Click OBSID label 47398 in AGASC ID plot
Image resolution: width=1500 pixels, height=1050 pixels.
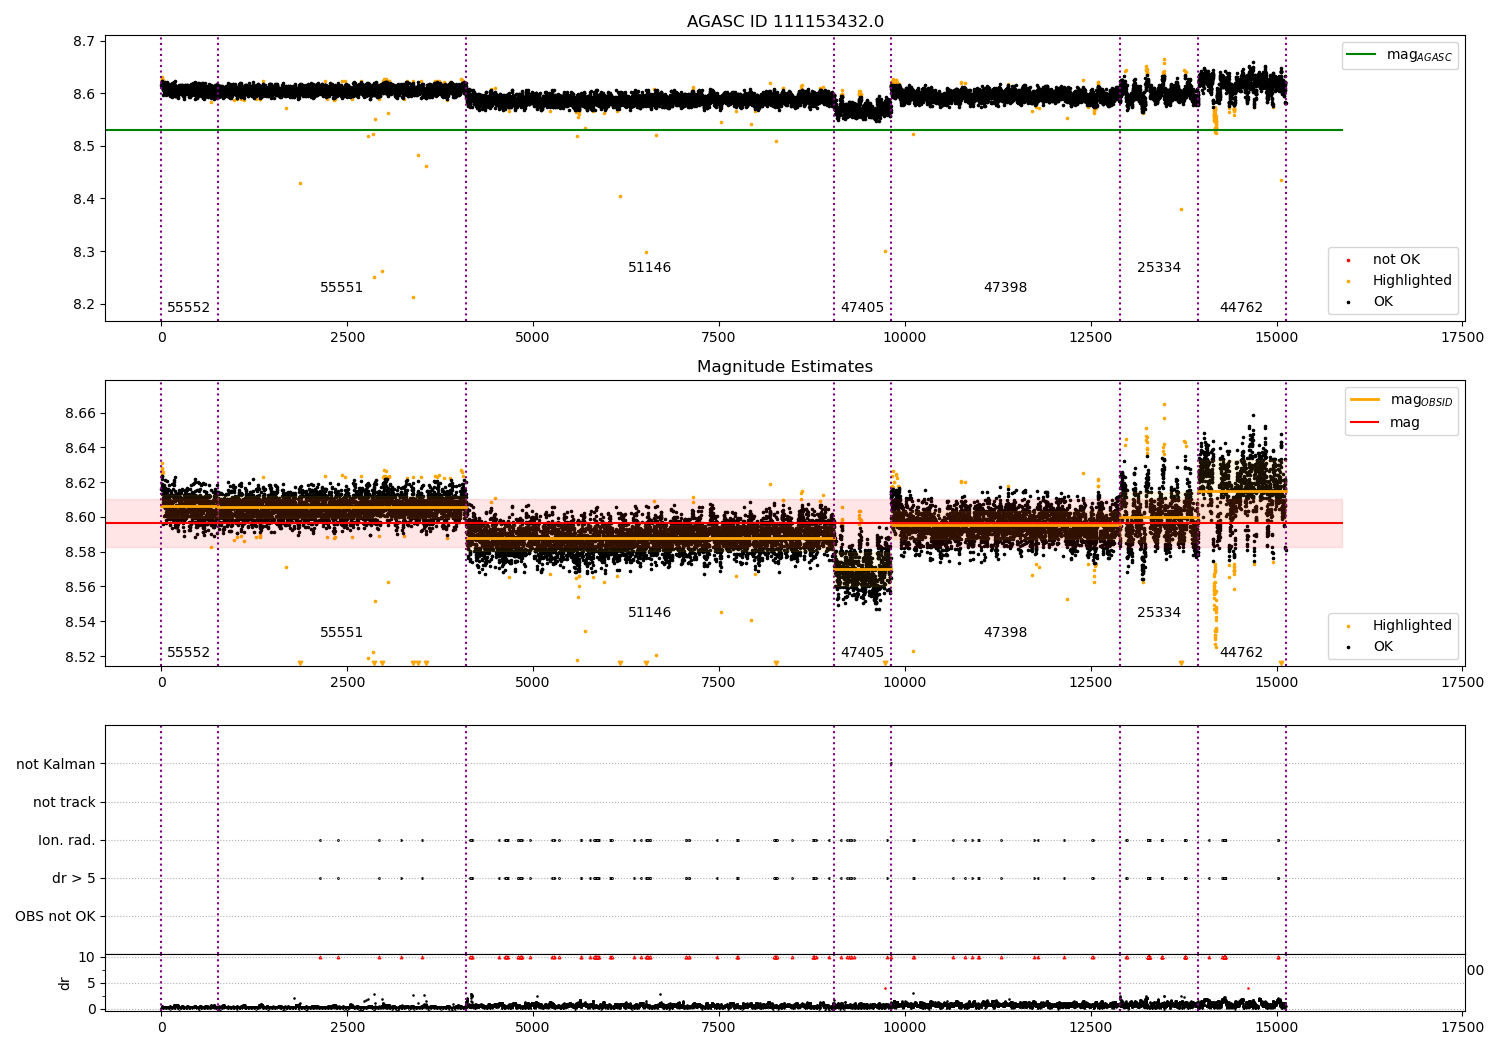1005,287
